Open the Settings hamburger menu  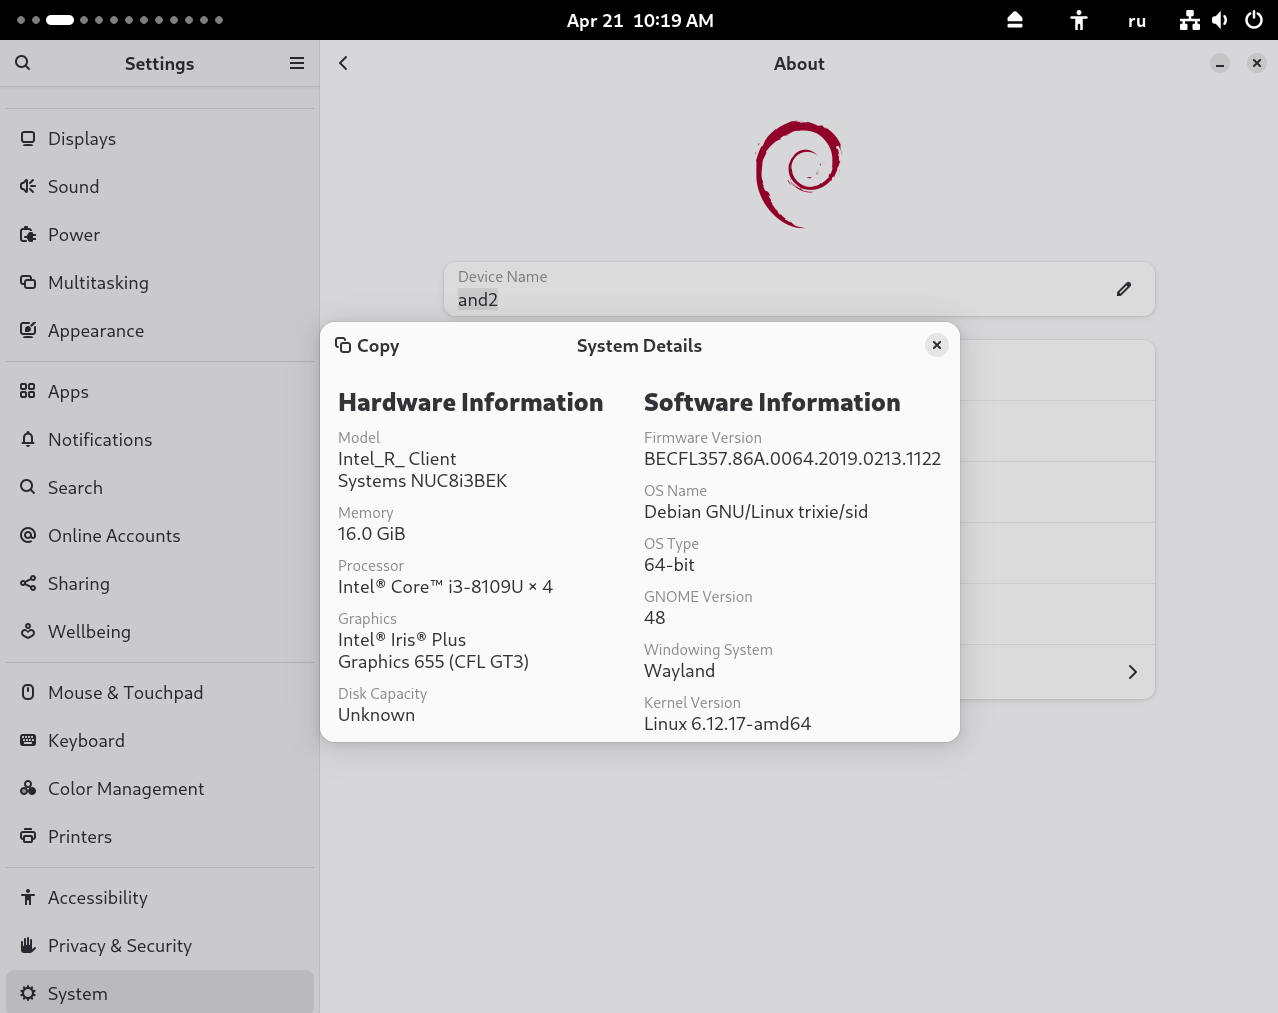(297, 63)
